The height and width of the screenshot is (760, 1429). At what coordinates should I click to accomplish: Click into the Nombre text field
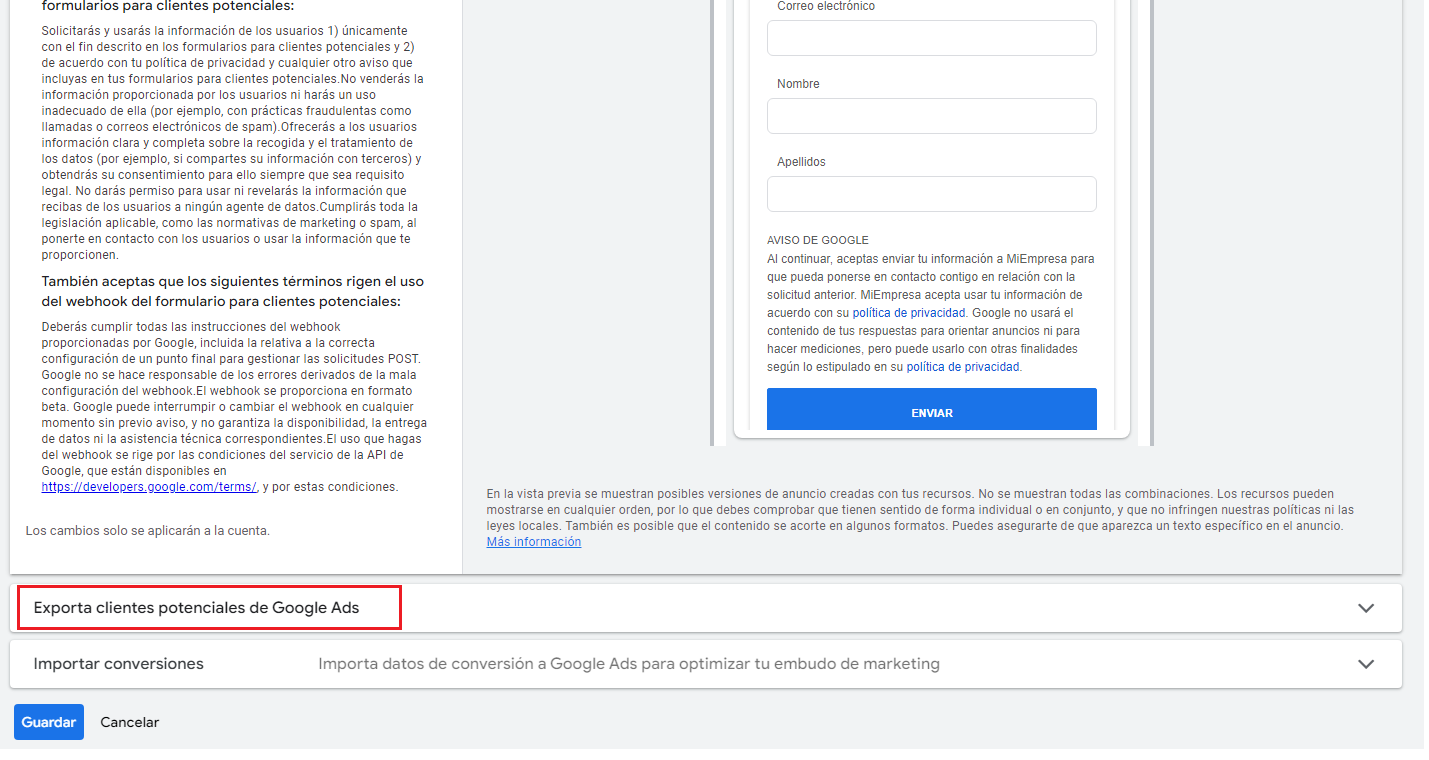[931, 116]
